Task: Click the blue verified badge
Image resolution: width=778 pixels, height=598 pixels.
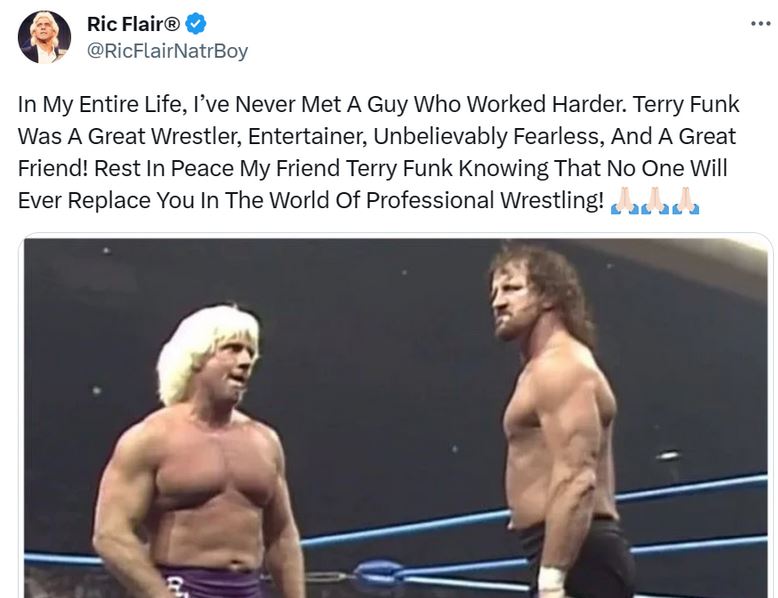Action: [198, 24]
